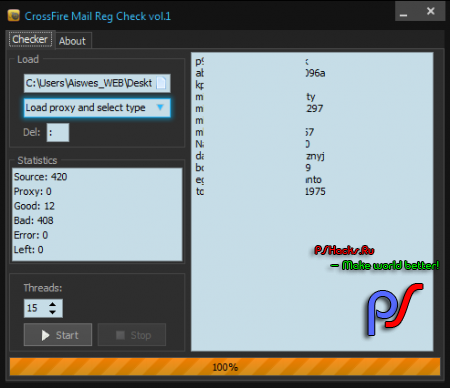Image resolution: width=450 pixels, height=388 pixels.
Task: Expand proxy type list with blue arrow
Action: 160,107
